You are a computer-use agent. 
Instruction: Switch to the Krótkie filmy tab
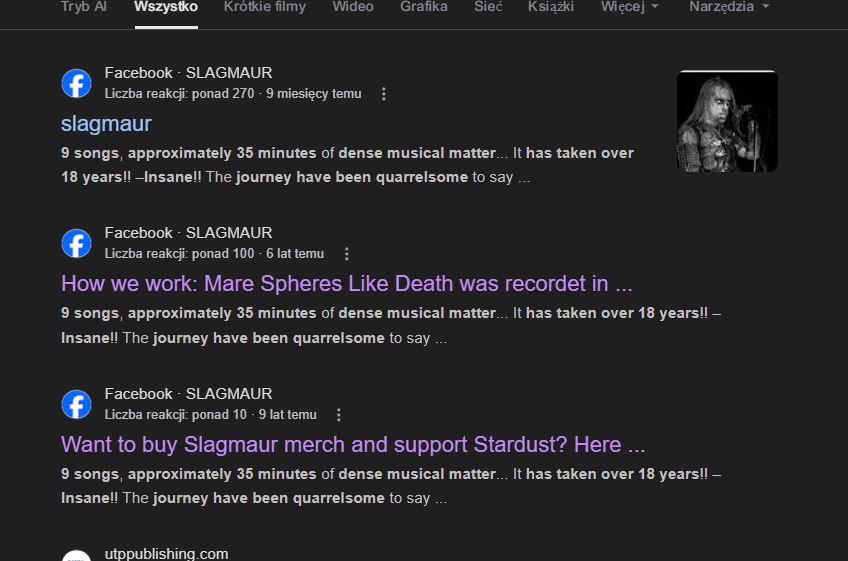(265, 7)
